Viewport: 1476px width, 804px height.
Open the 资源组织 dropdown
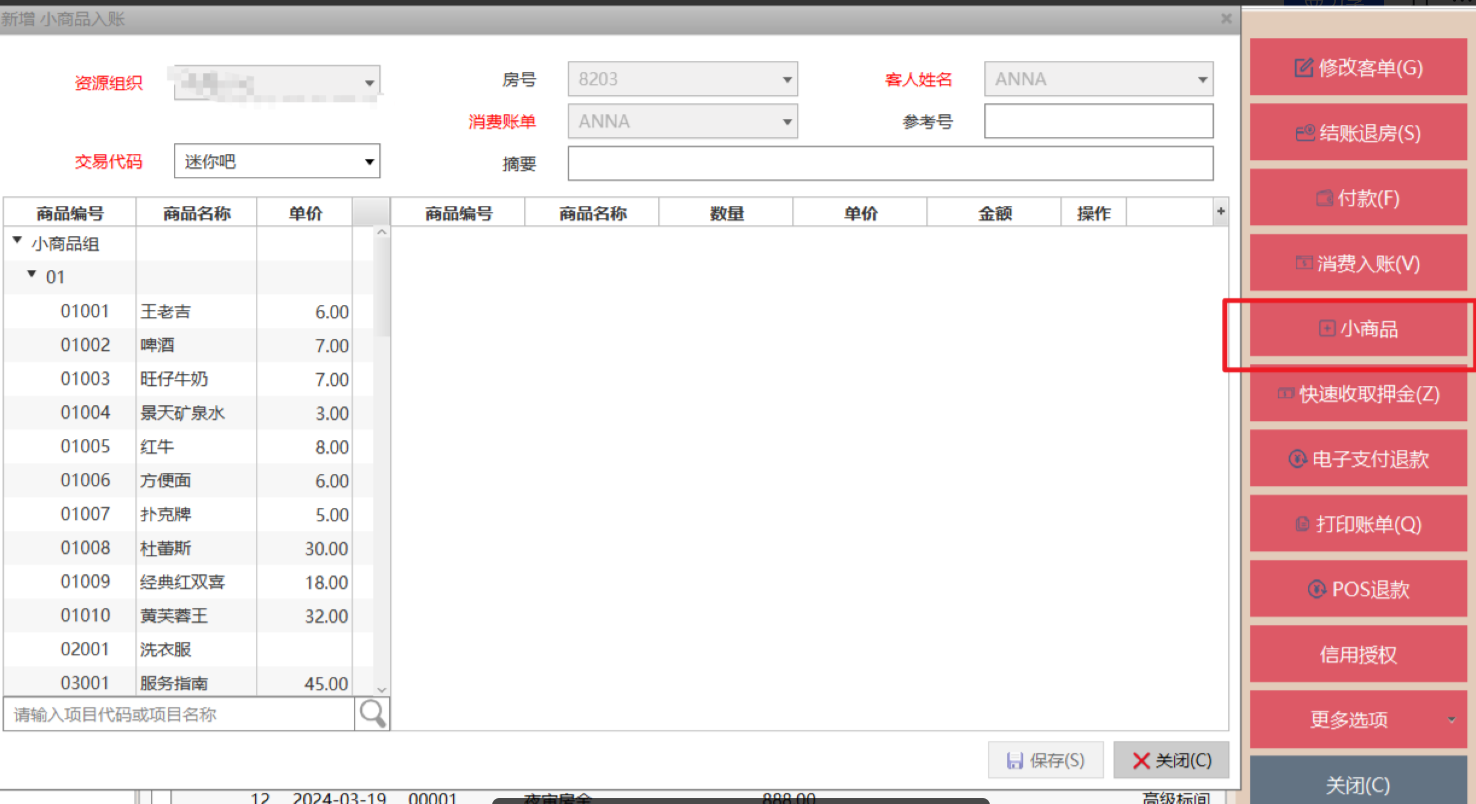click(369, 82)
